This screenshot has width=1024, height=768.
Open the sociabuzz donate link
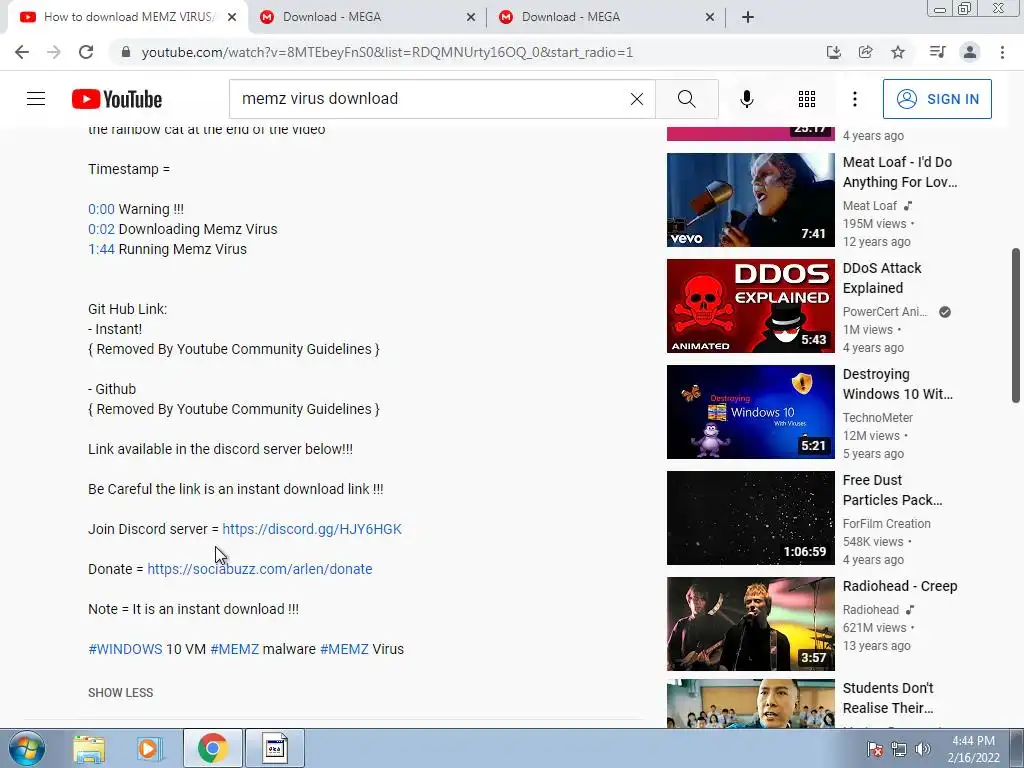coord(260,569)
